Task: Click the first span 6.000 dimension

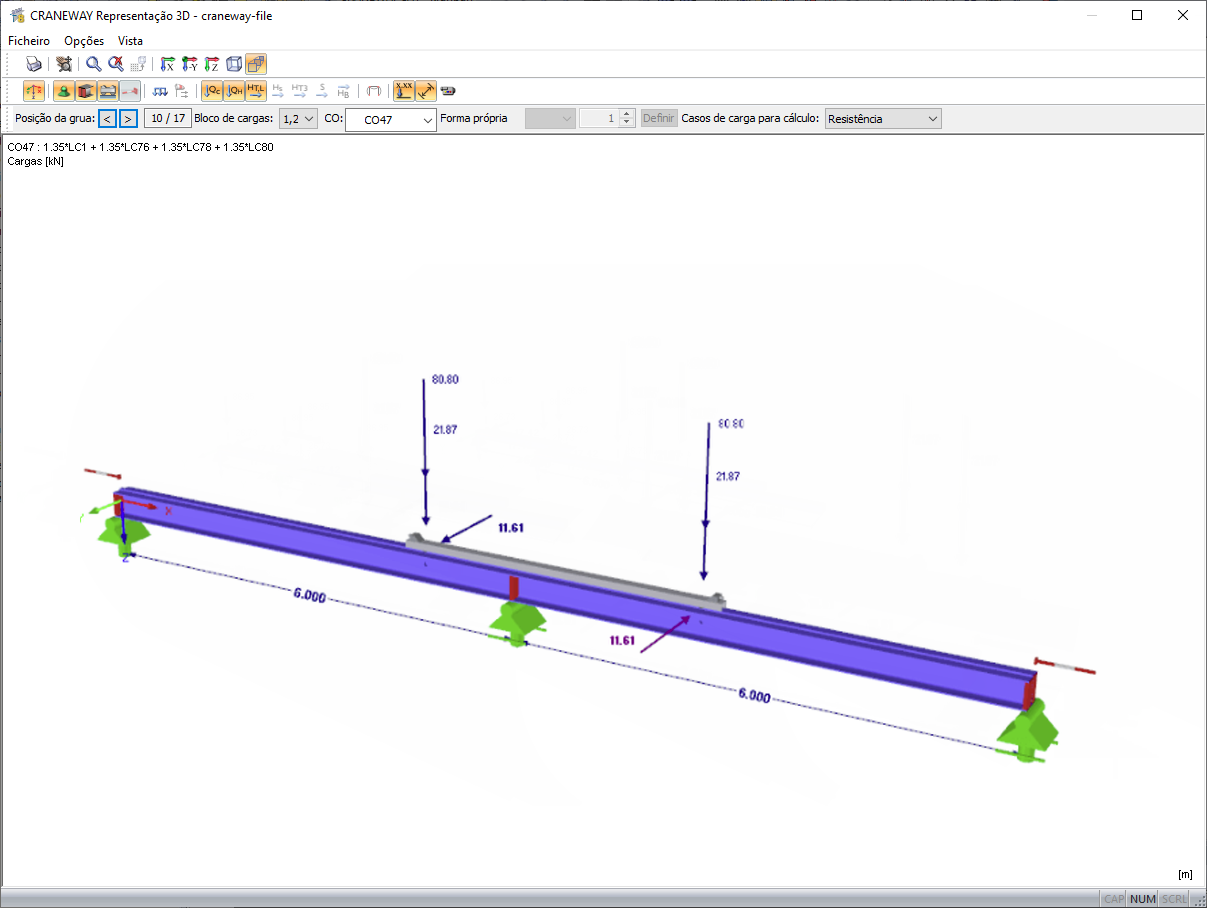Action: (309, 595)
